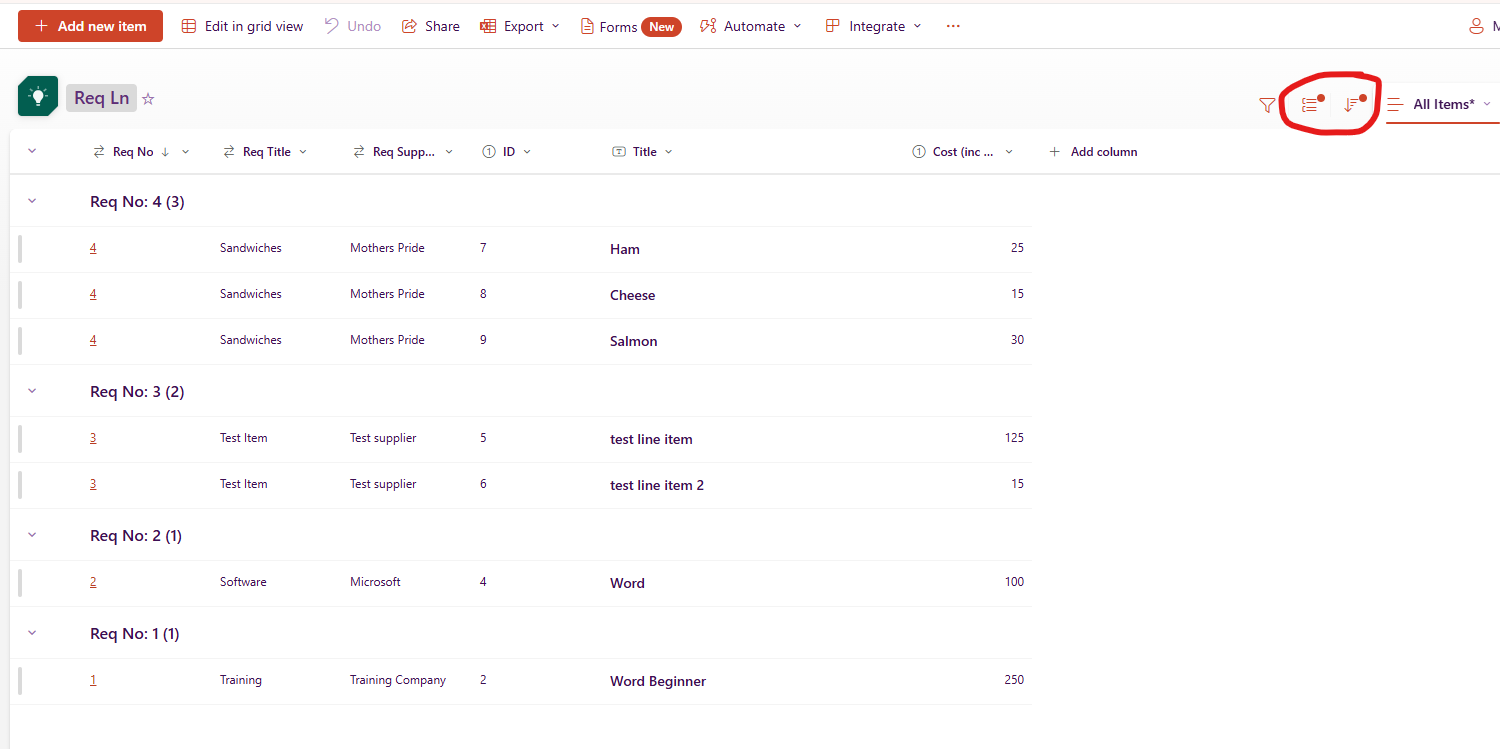Screen dimensions: 1500x749
Task: Collapse the Req No: 4 group
Action: 31,201
